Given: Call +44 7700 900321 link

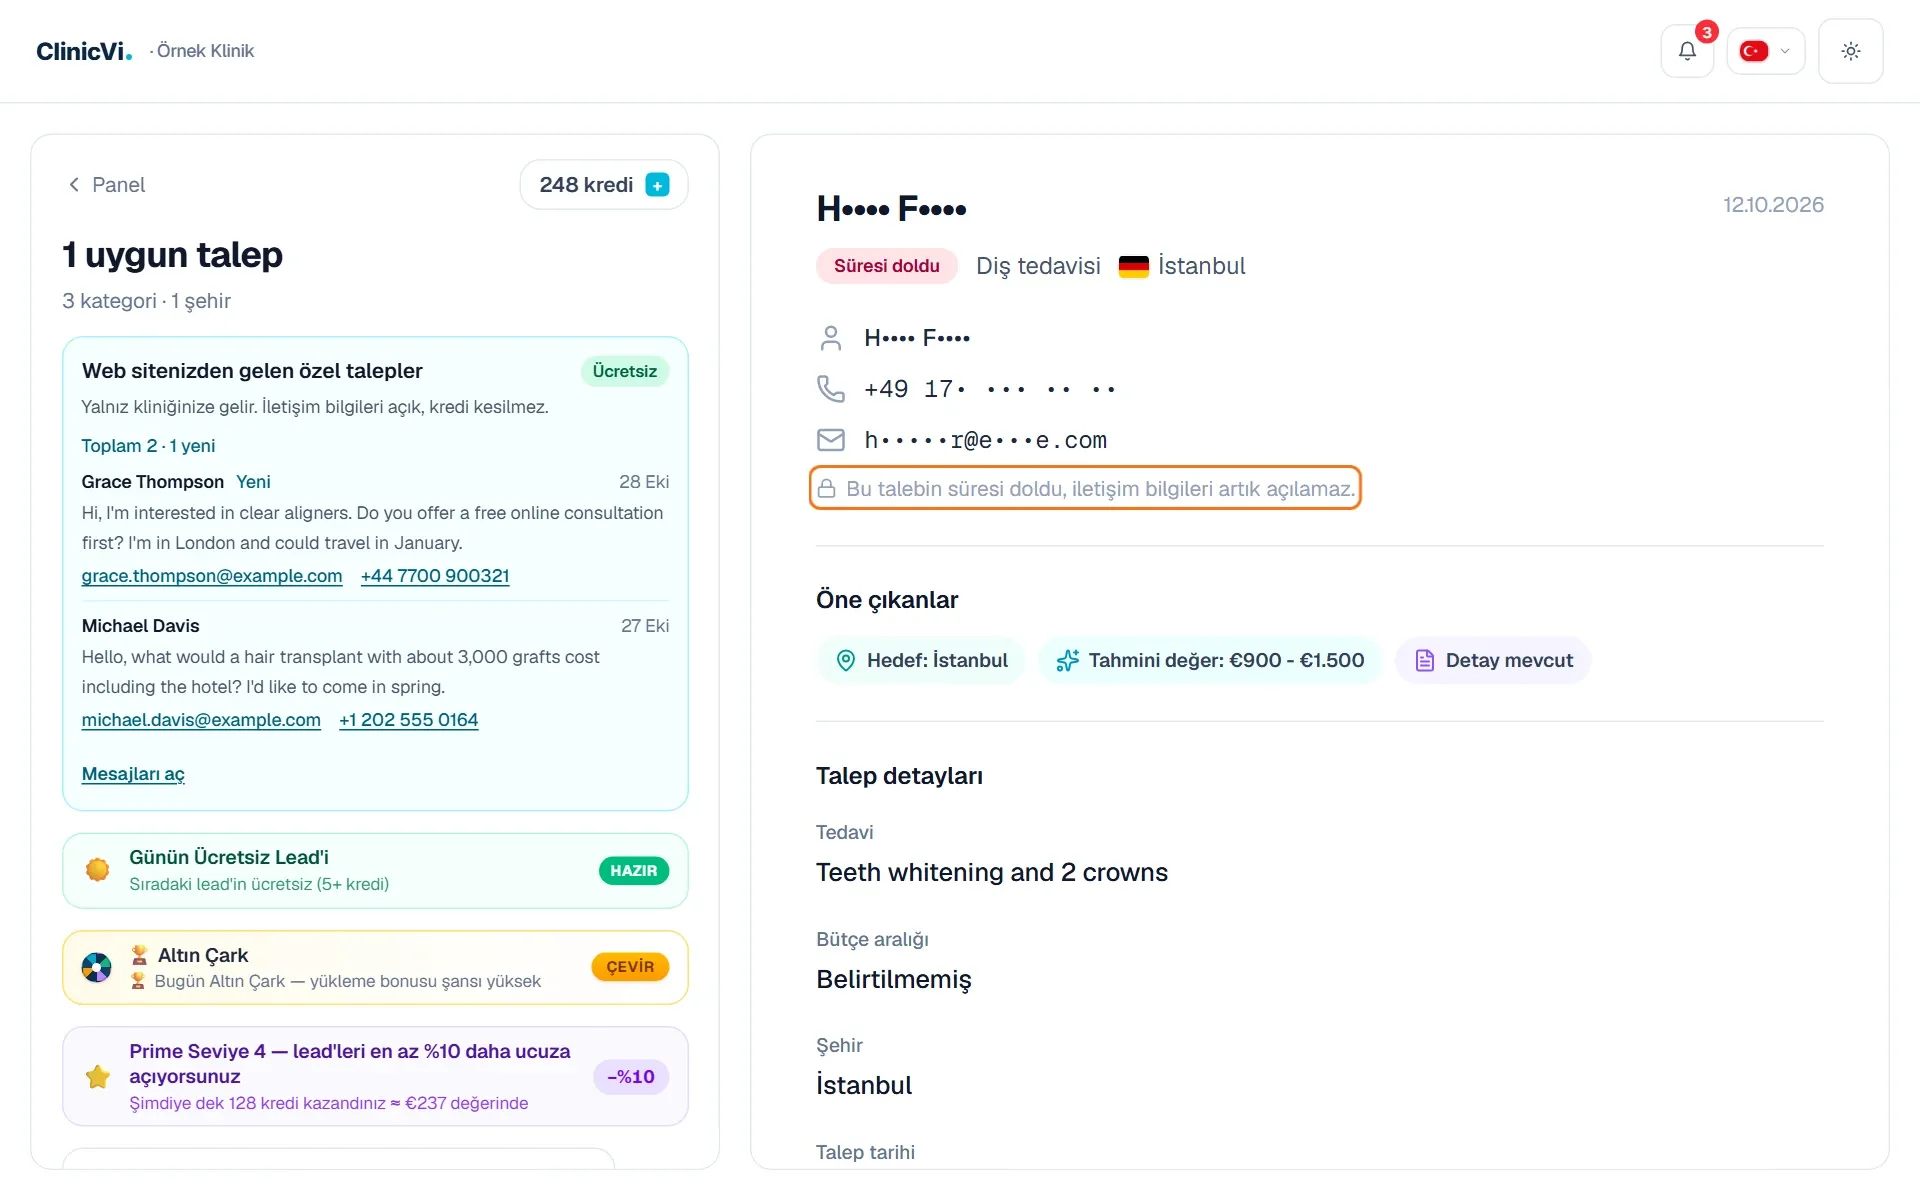Looking at the screenshot, I should (x=435, y=576).
